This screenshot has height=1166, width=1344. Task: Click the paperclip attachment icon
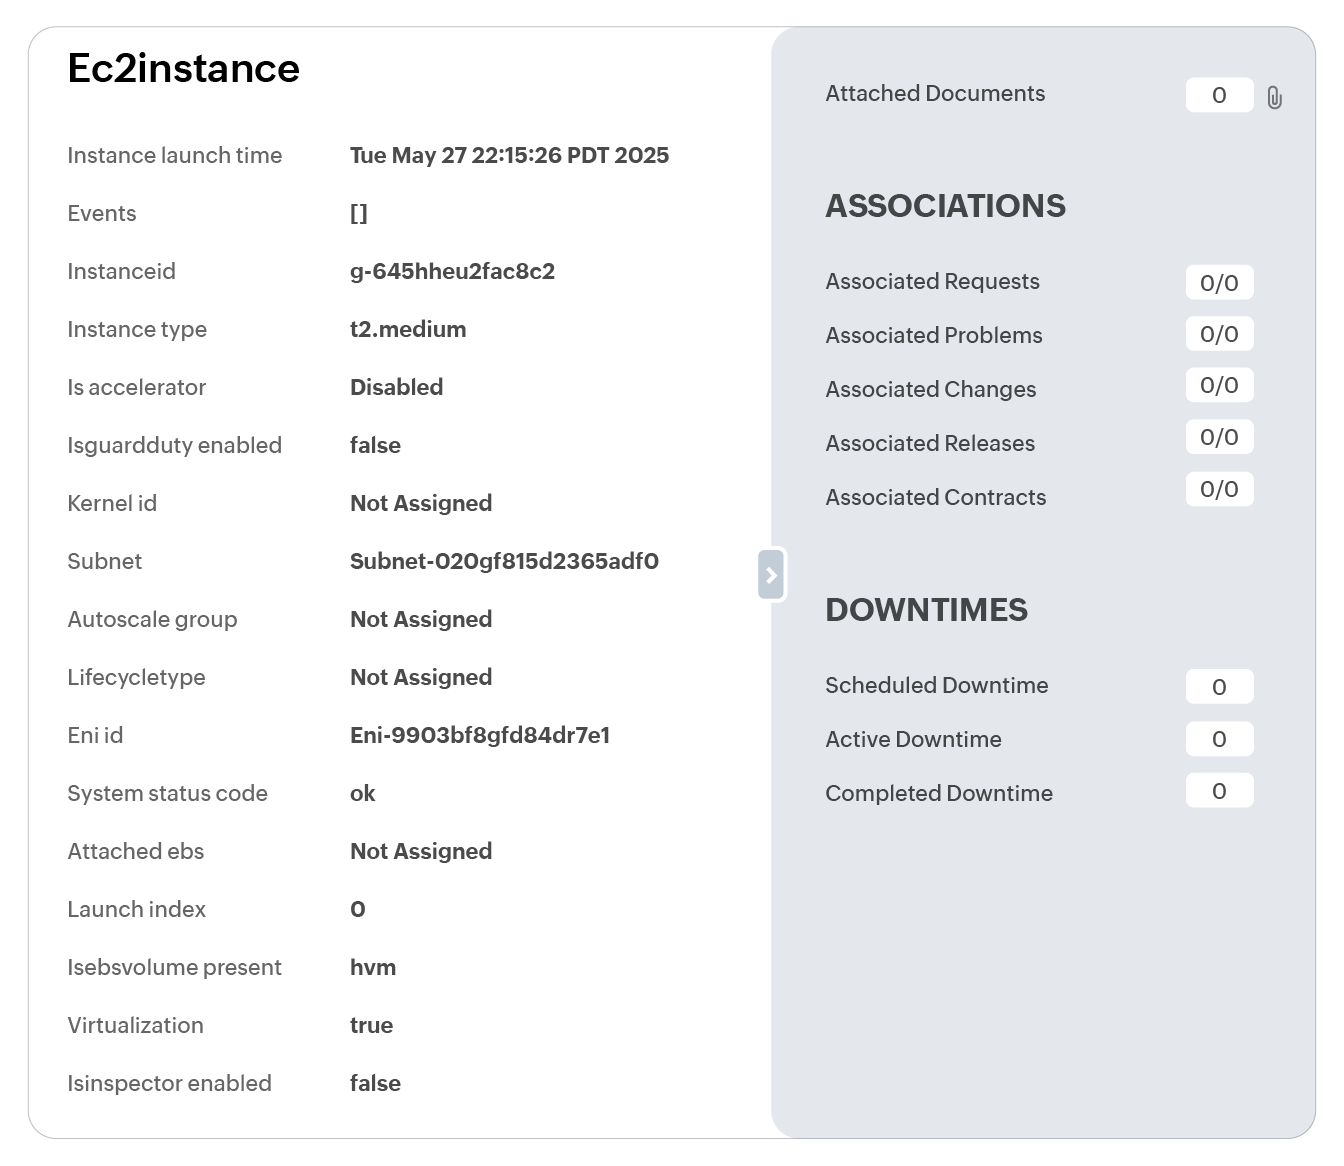pyautogui.click(x=1274, y=97)
